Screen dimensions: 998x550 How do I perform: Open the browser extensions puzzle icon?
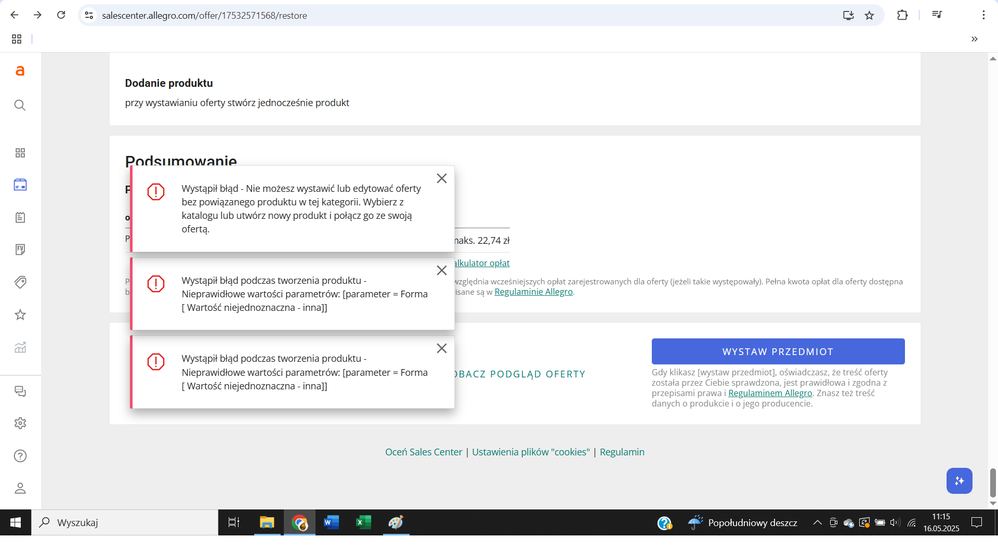(903, 15)
